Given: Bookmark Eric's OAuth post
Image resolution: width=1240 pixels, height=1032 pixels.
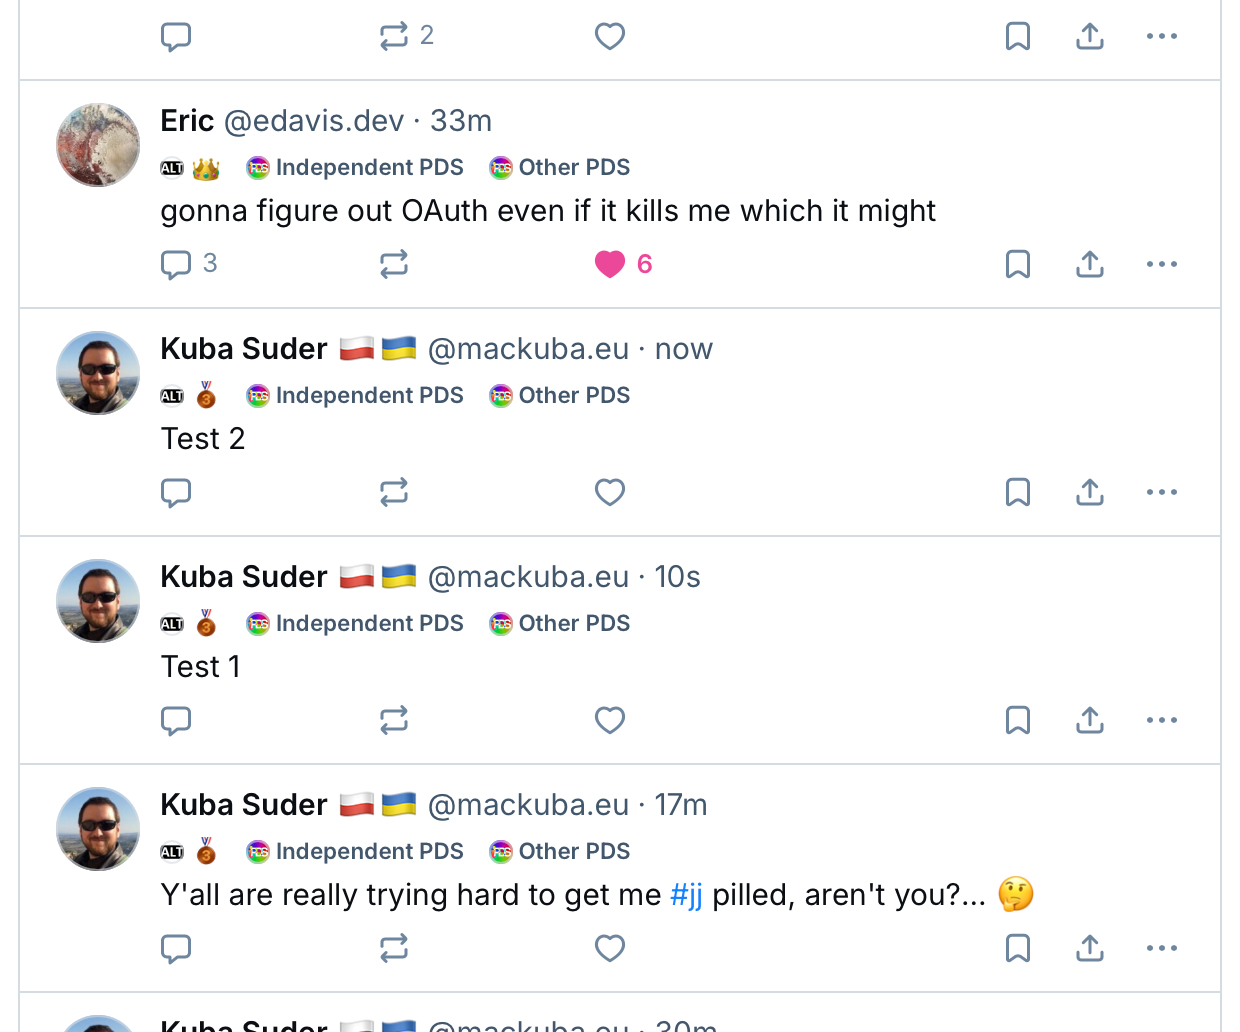Looking at the screenshot, I should pyautogui.click(x=1018, y=264).
